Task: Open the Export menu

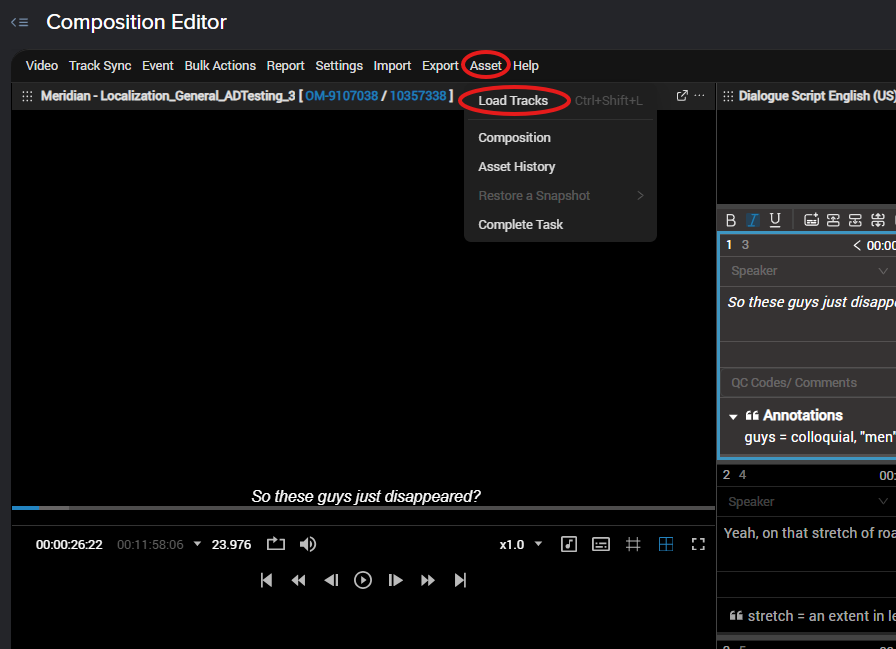Action: 440,66
